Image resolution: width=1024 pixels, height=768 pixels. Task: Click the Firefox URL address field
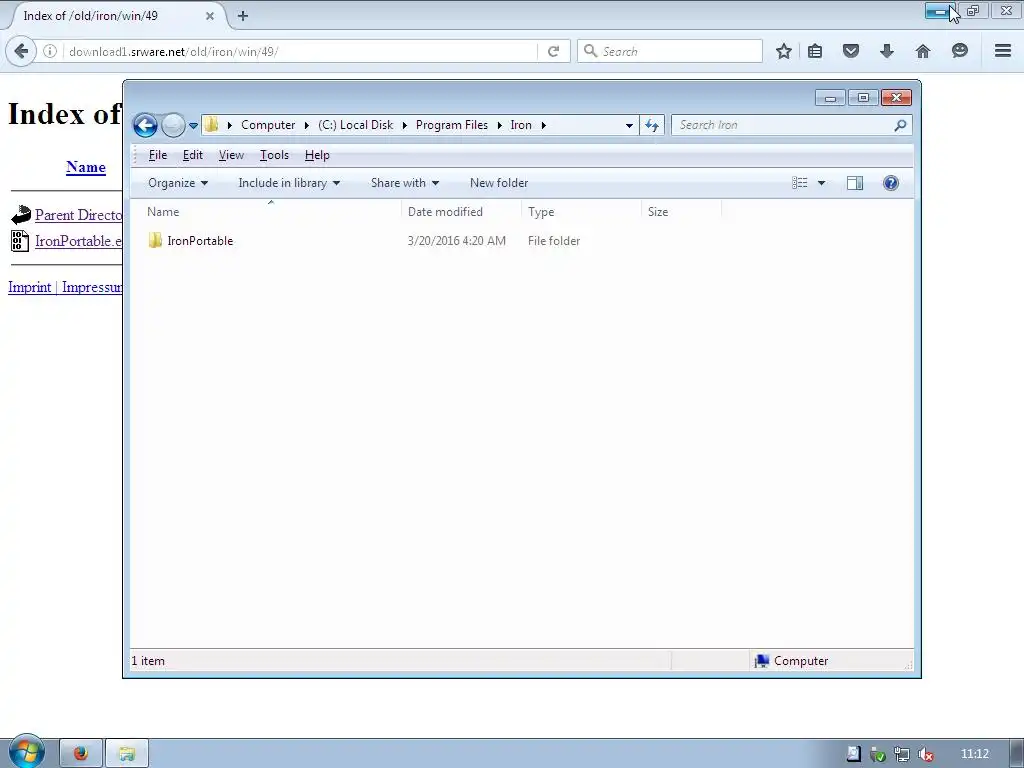pos(299,51)
